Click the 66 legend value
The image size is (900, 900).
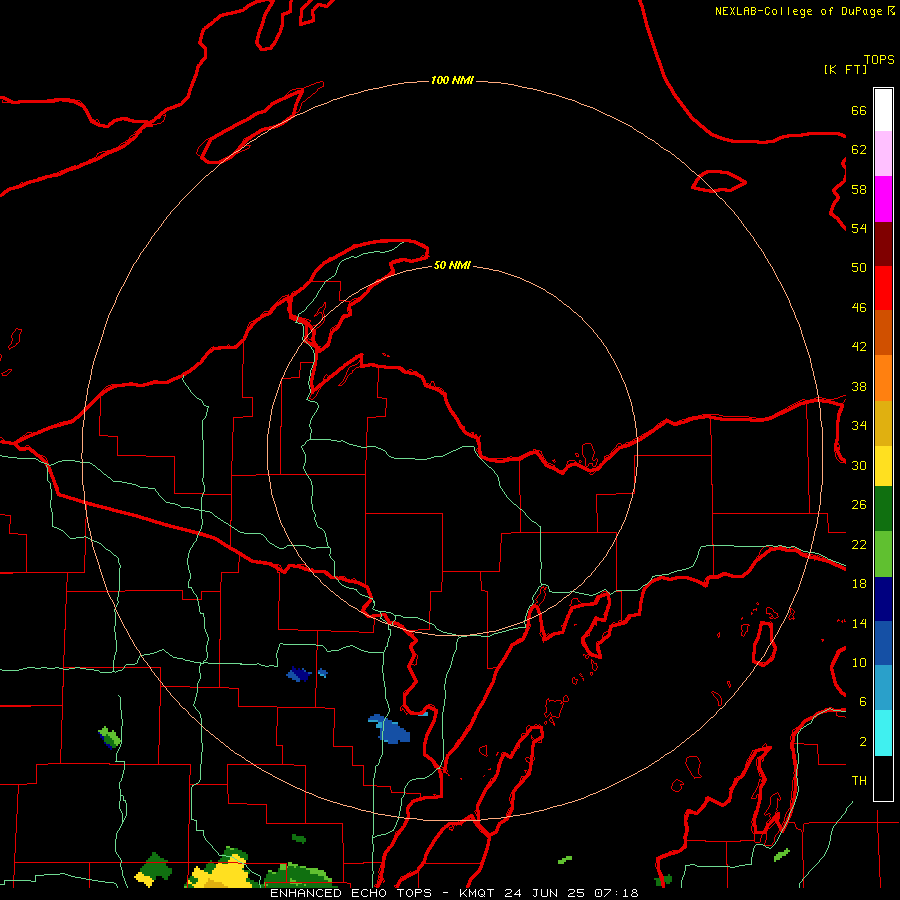point(859,111)
